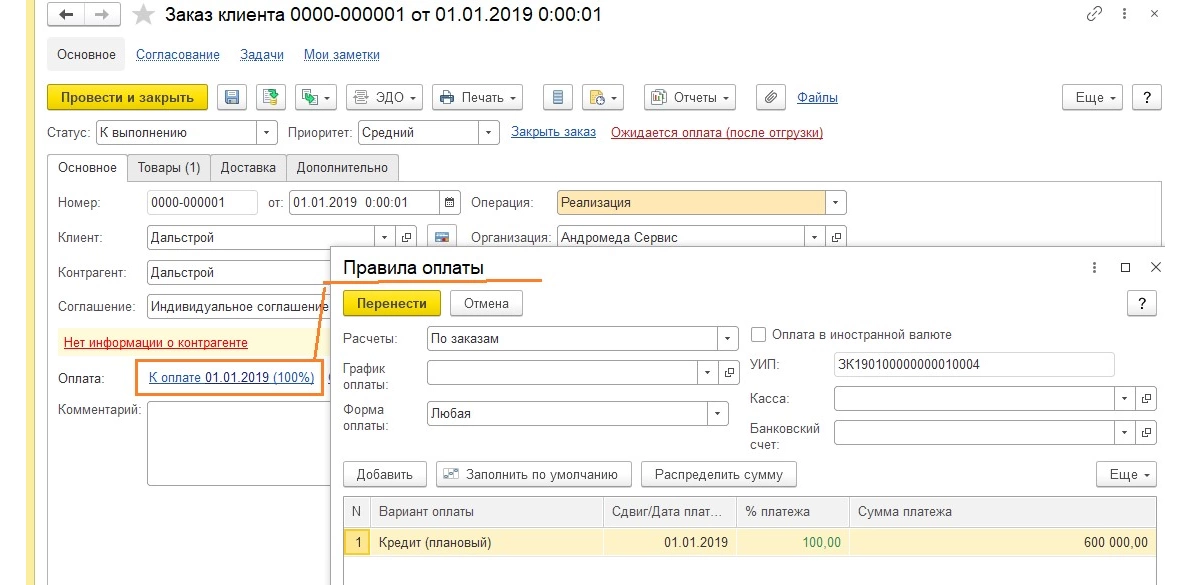Click Заполнить по умолчанию button
The width and height of the screenshot is (1201, 585).
pos(534,473)
